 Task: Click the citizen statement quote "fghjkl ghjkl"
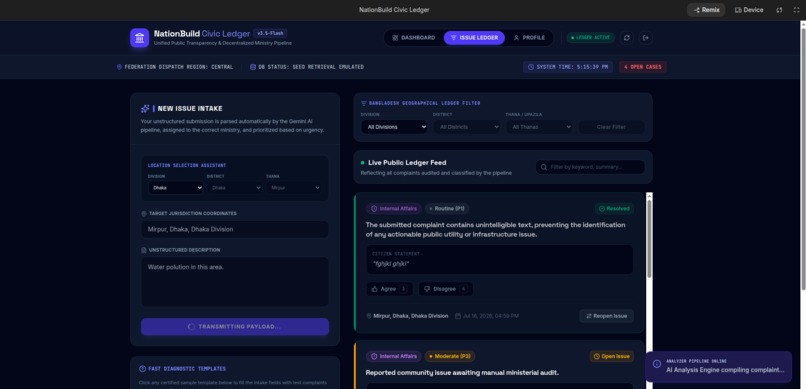click(x=391, y=264)
